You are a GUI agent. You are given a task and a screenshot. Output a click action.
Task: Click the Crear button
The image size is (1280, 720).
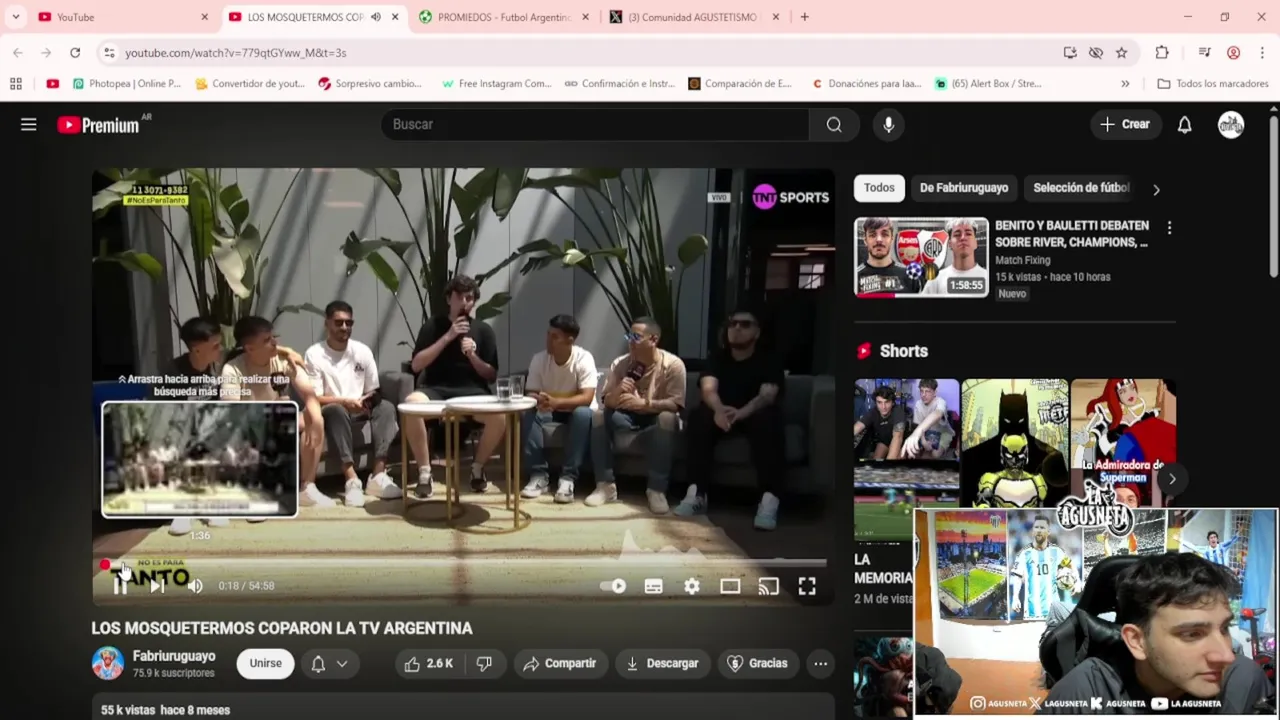[1125, 124]
